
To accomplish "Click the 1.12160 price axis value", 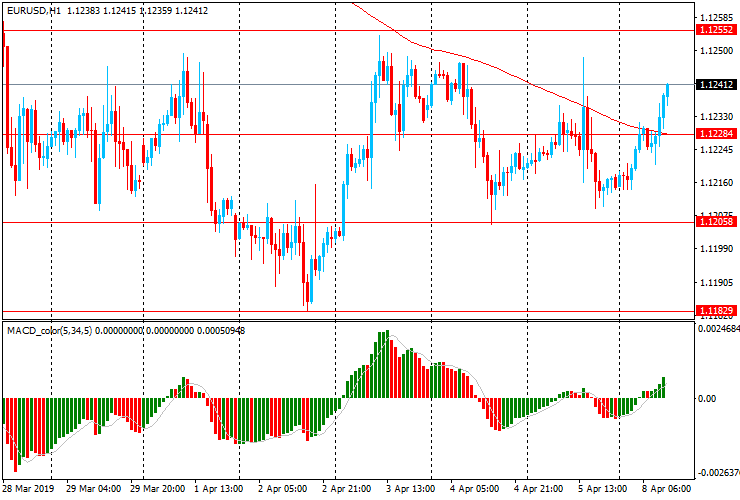I will click(717, 182).
